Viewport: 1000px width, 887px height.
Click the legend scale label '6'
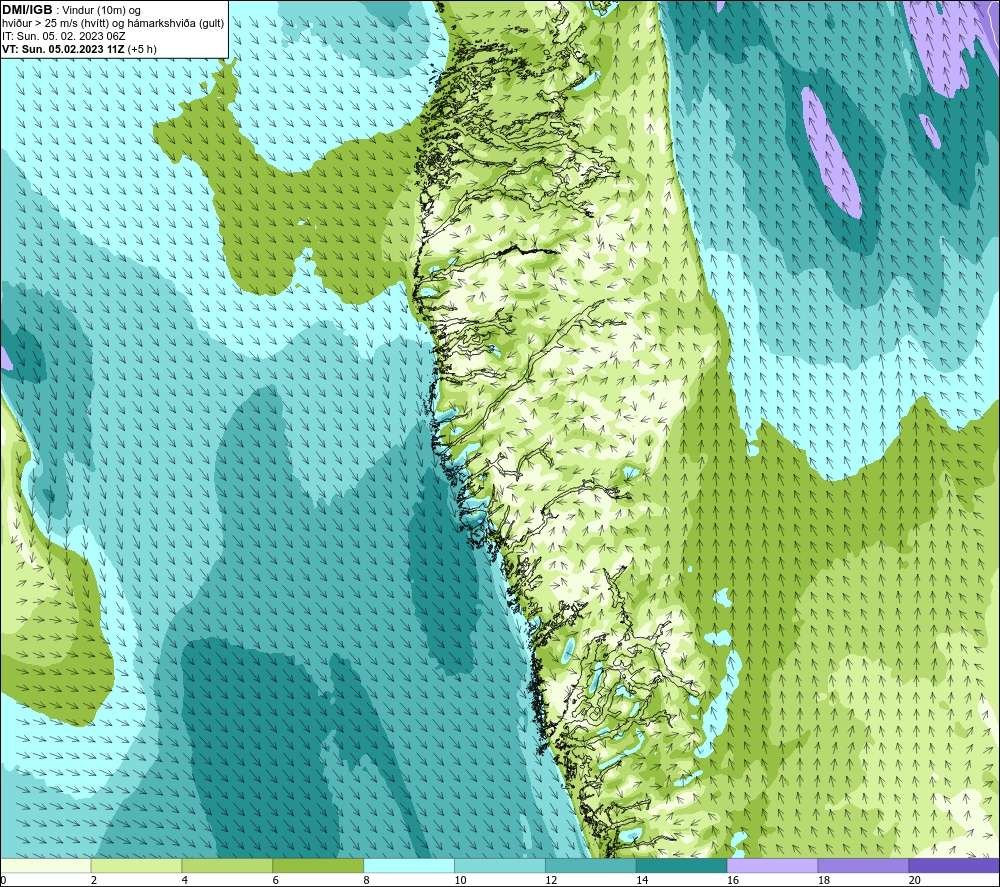(276, 880)
